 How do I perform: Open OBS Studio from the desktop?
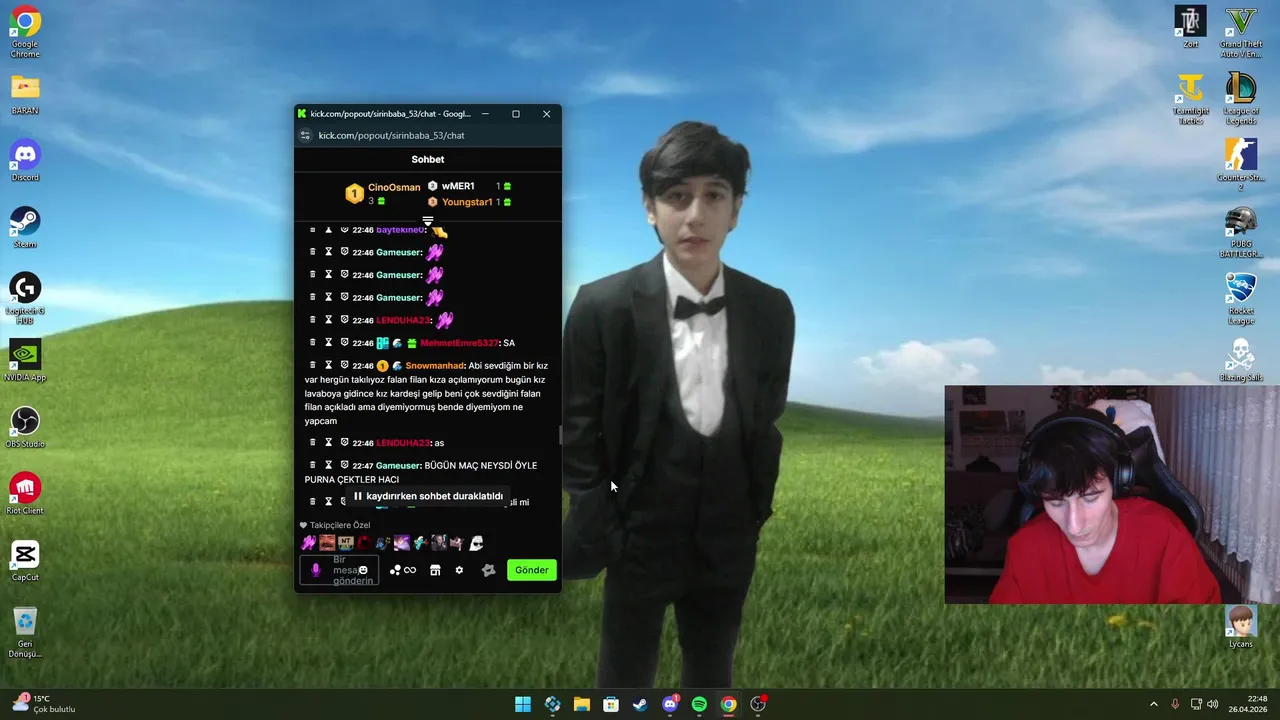(25, 427)
